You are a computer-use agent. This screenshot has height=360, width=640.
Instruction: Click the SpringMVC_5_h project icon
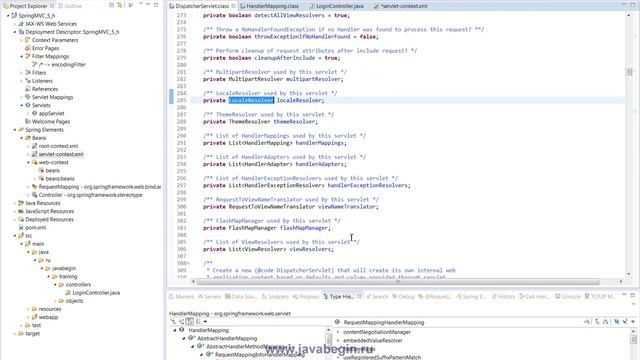tap(14, 16)
